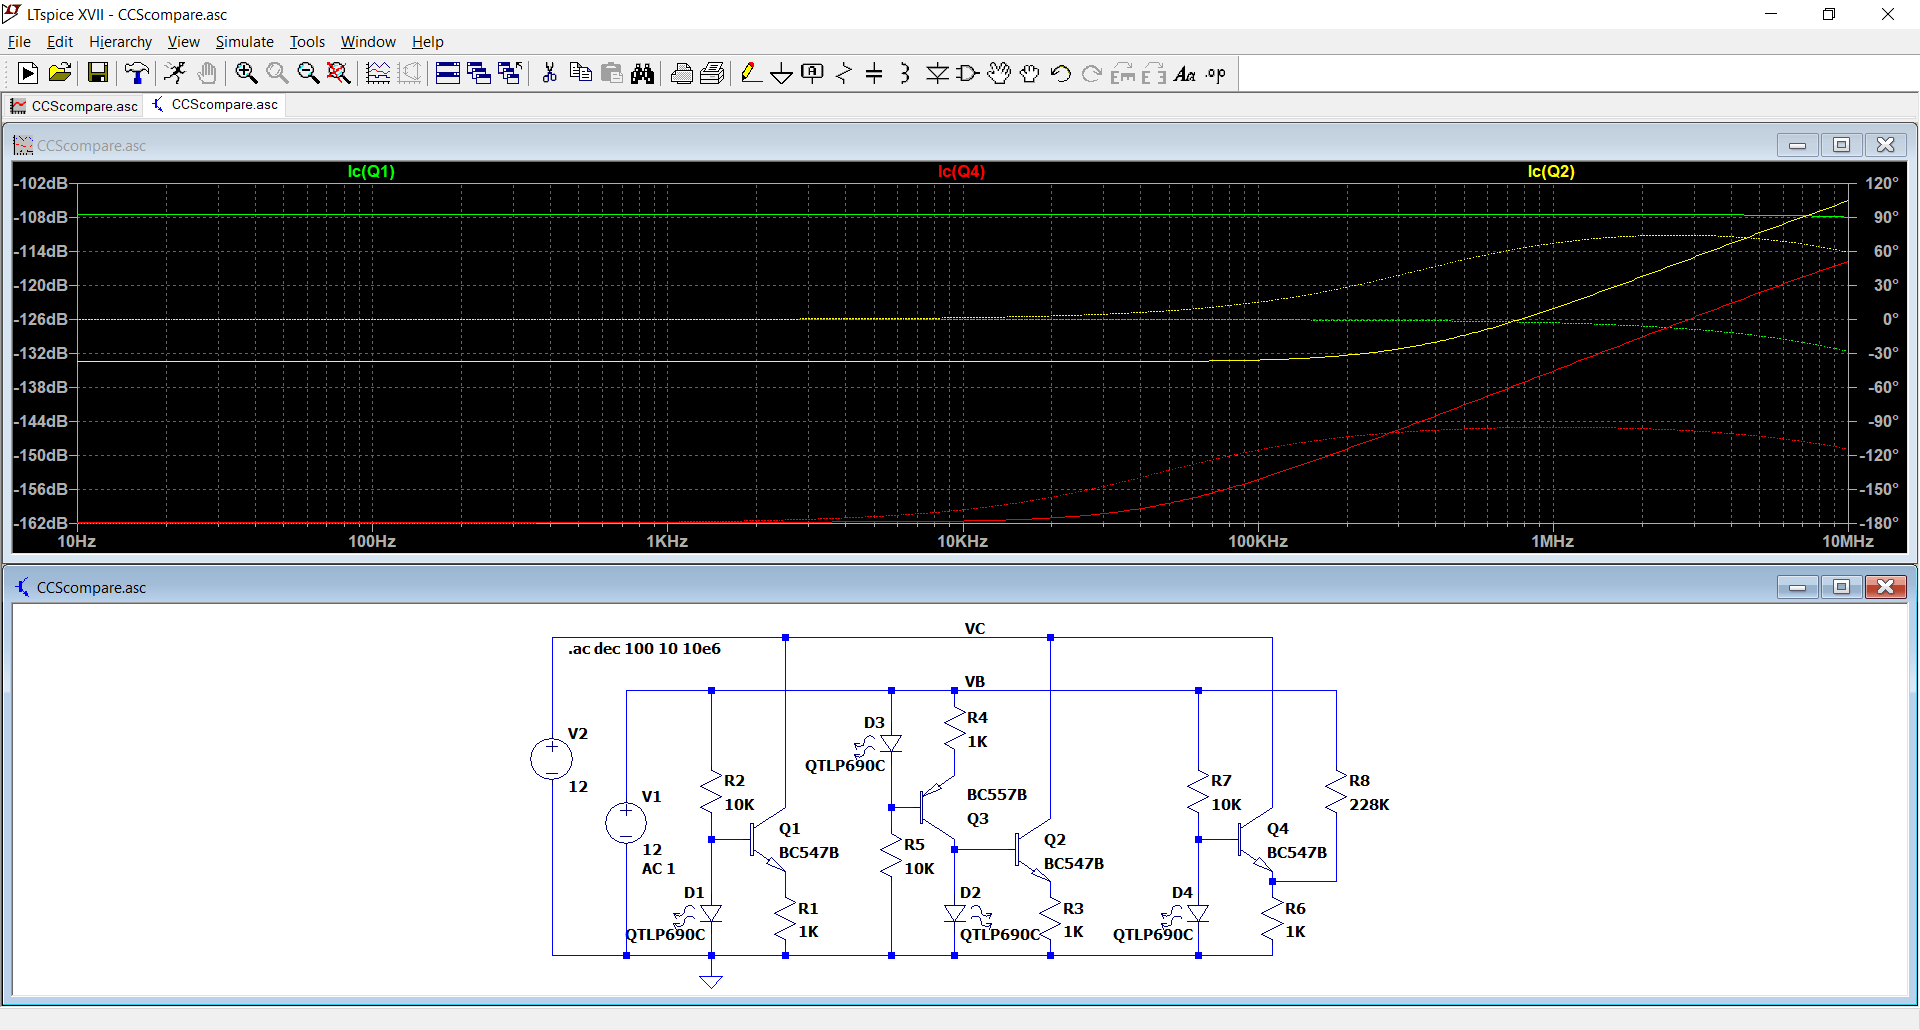The height and width of the screenshot is (1030, 1920).
Task: Pick the Resistor placement tool
Action: (844, 73)
